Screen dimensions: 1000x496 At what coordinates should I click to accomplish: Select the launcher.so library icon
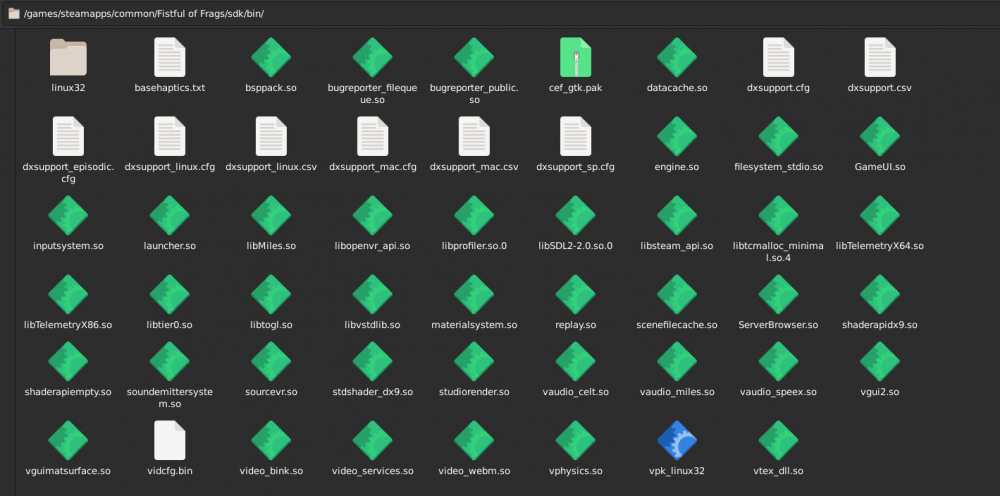[170, 215]
